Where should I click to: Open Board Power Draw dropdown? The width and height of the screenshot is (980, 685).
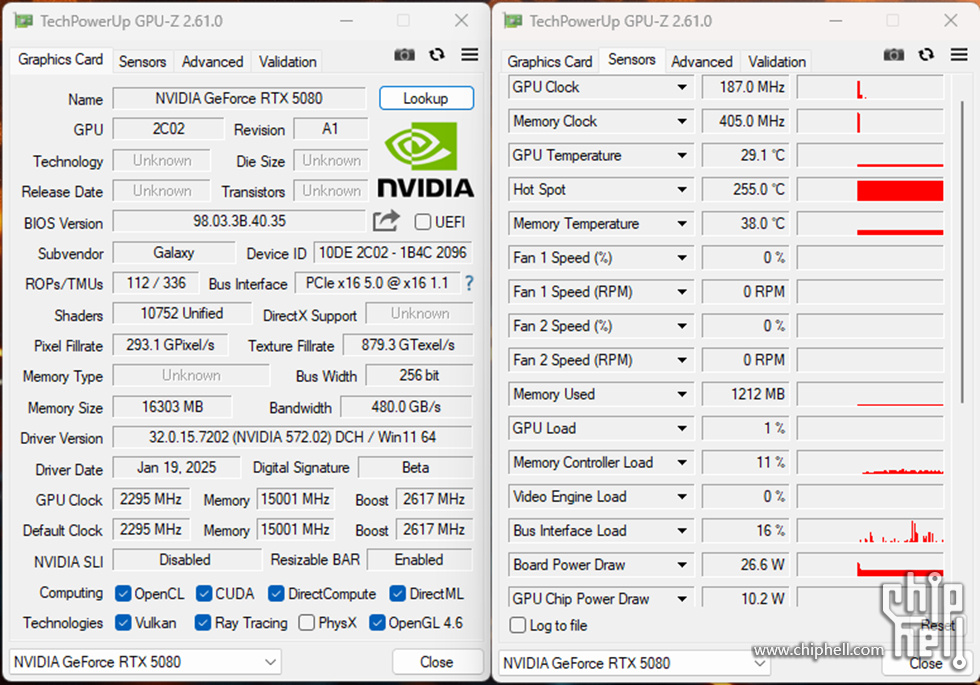pyautogui.click(x=682, y=564)
